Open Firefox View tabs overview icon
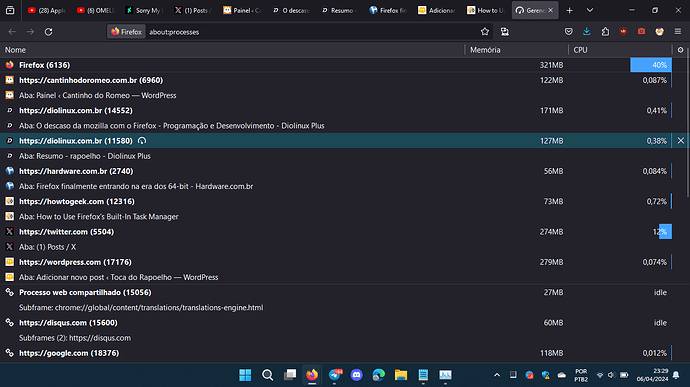This screenshot has width=690, height=387. [10, 10]
